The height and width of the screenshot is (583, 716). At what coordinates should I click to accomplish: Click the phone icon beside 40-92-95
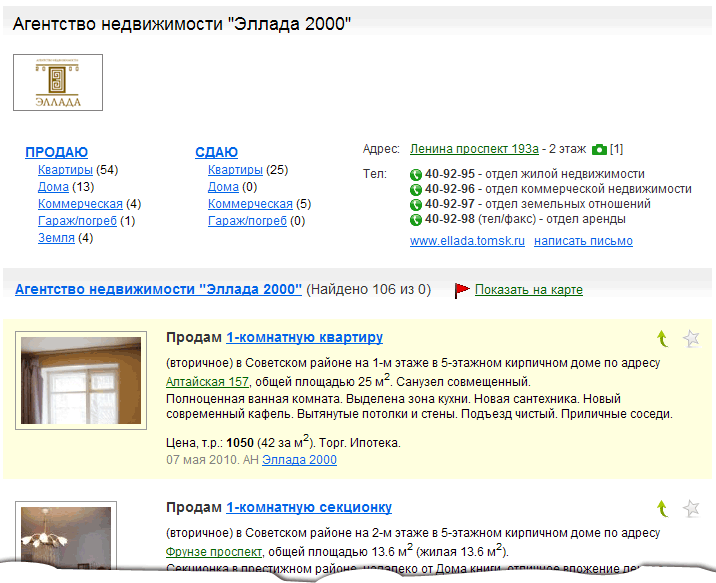[416, 174]
